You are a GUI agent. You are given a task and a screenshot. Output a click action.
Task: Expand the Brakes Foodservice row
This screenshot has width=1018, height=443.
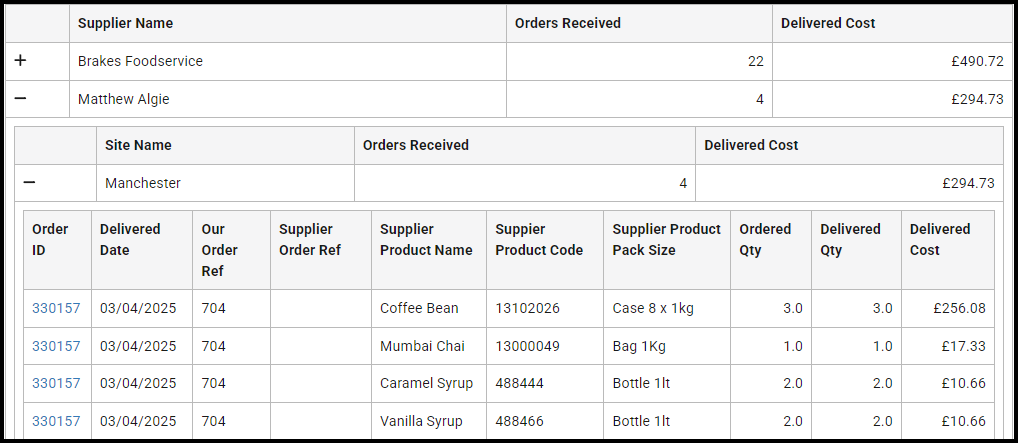21,61
